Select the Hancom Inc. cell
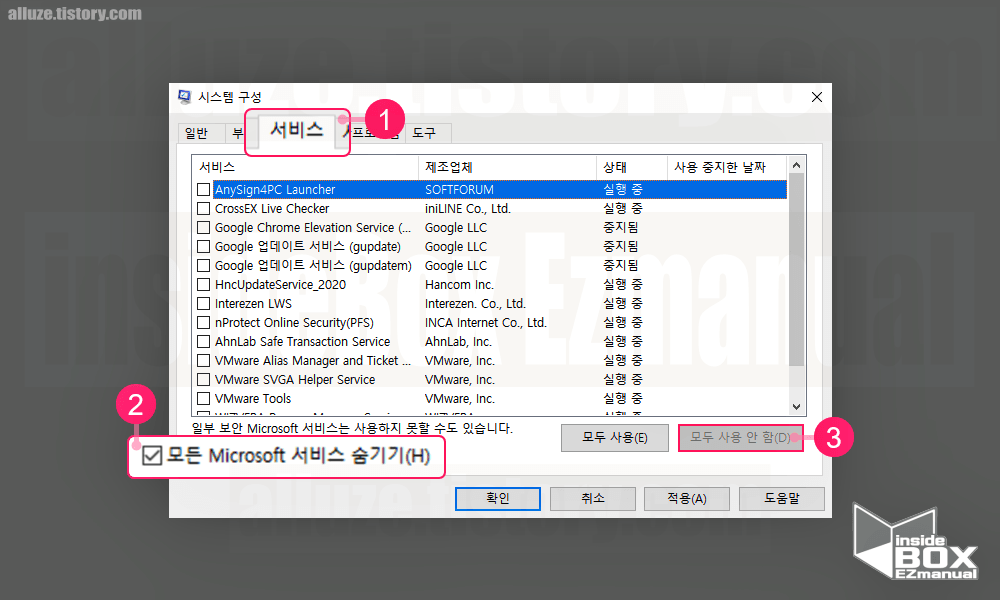The image size is (1000, 600). pyautogui.click(x=459, y=284)
